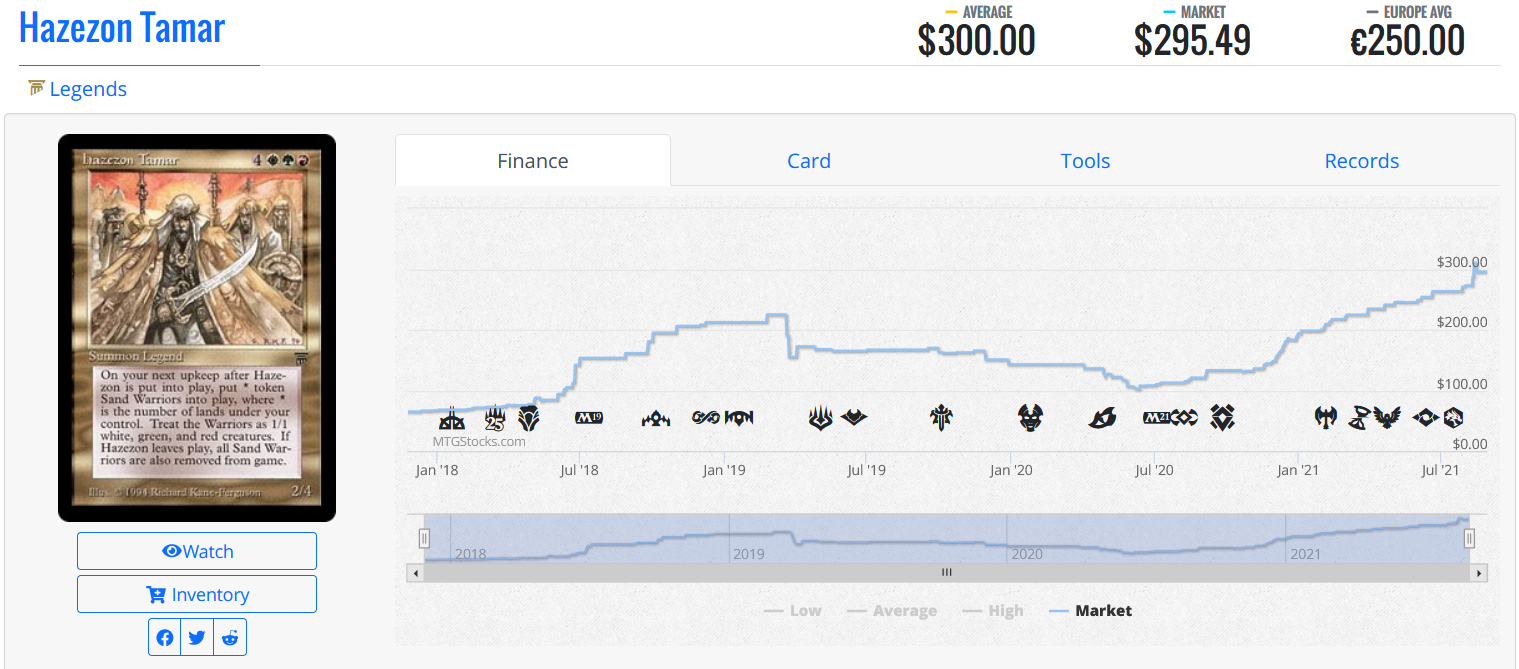This screenshot has width=1519, height=669.
Task: Share the card on Twitter
Action: point(197,638)
